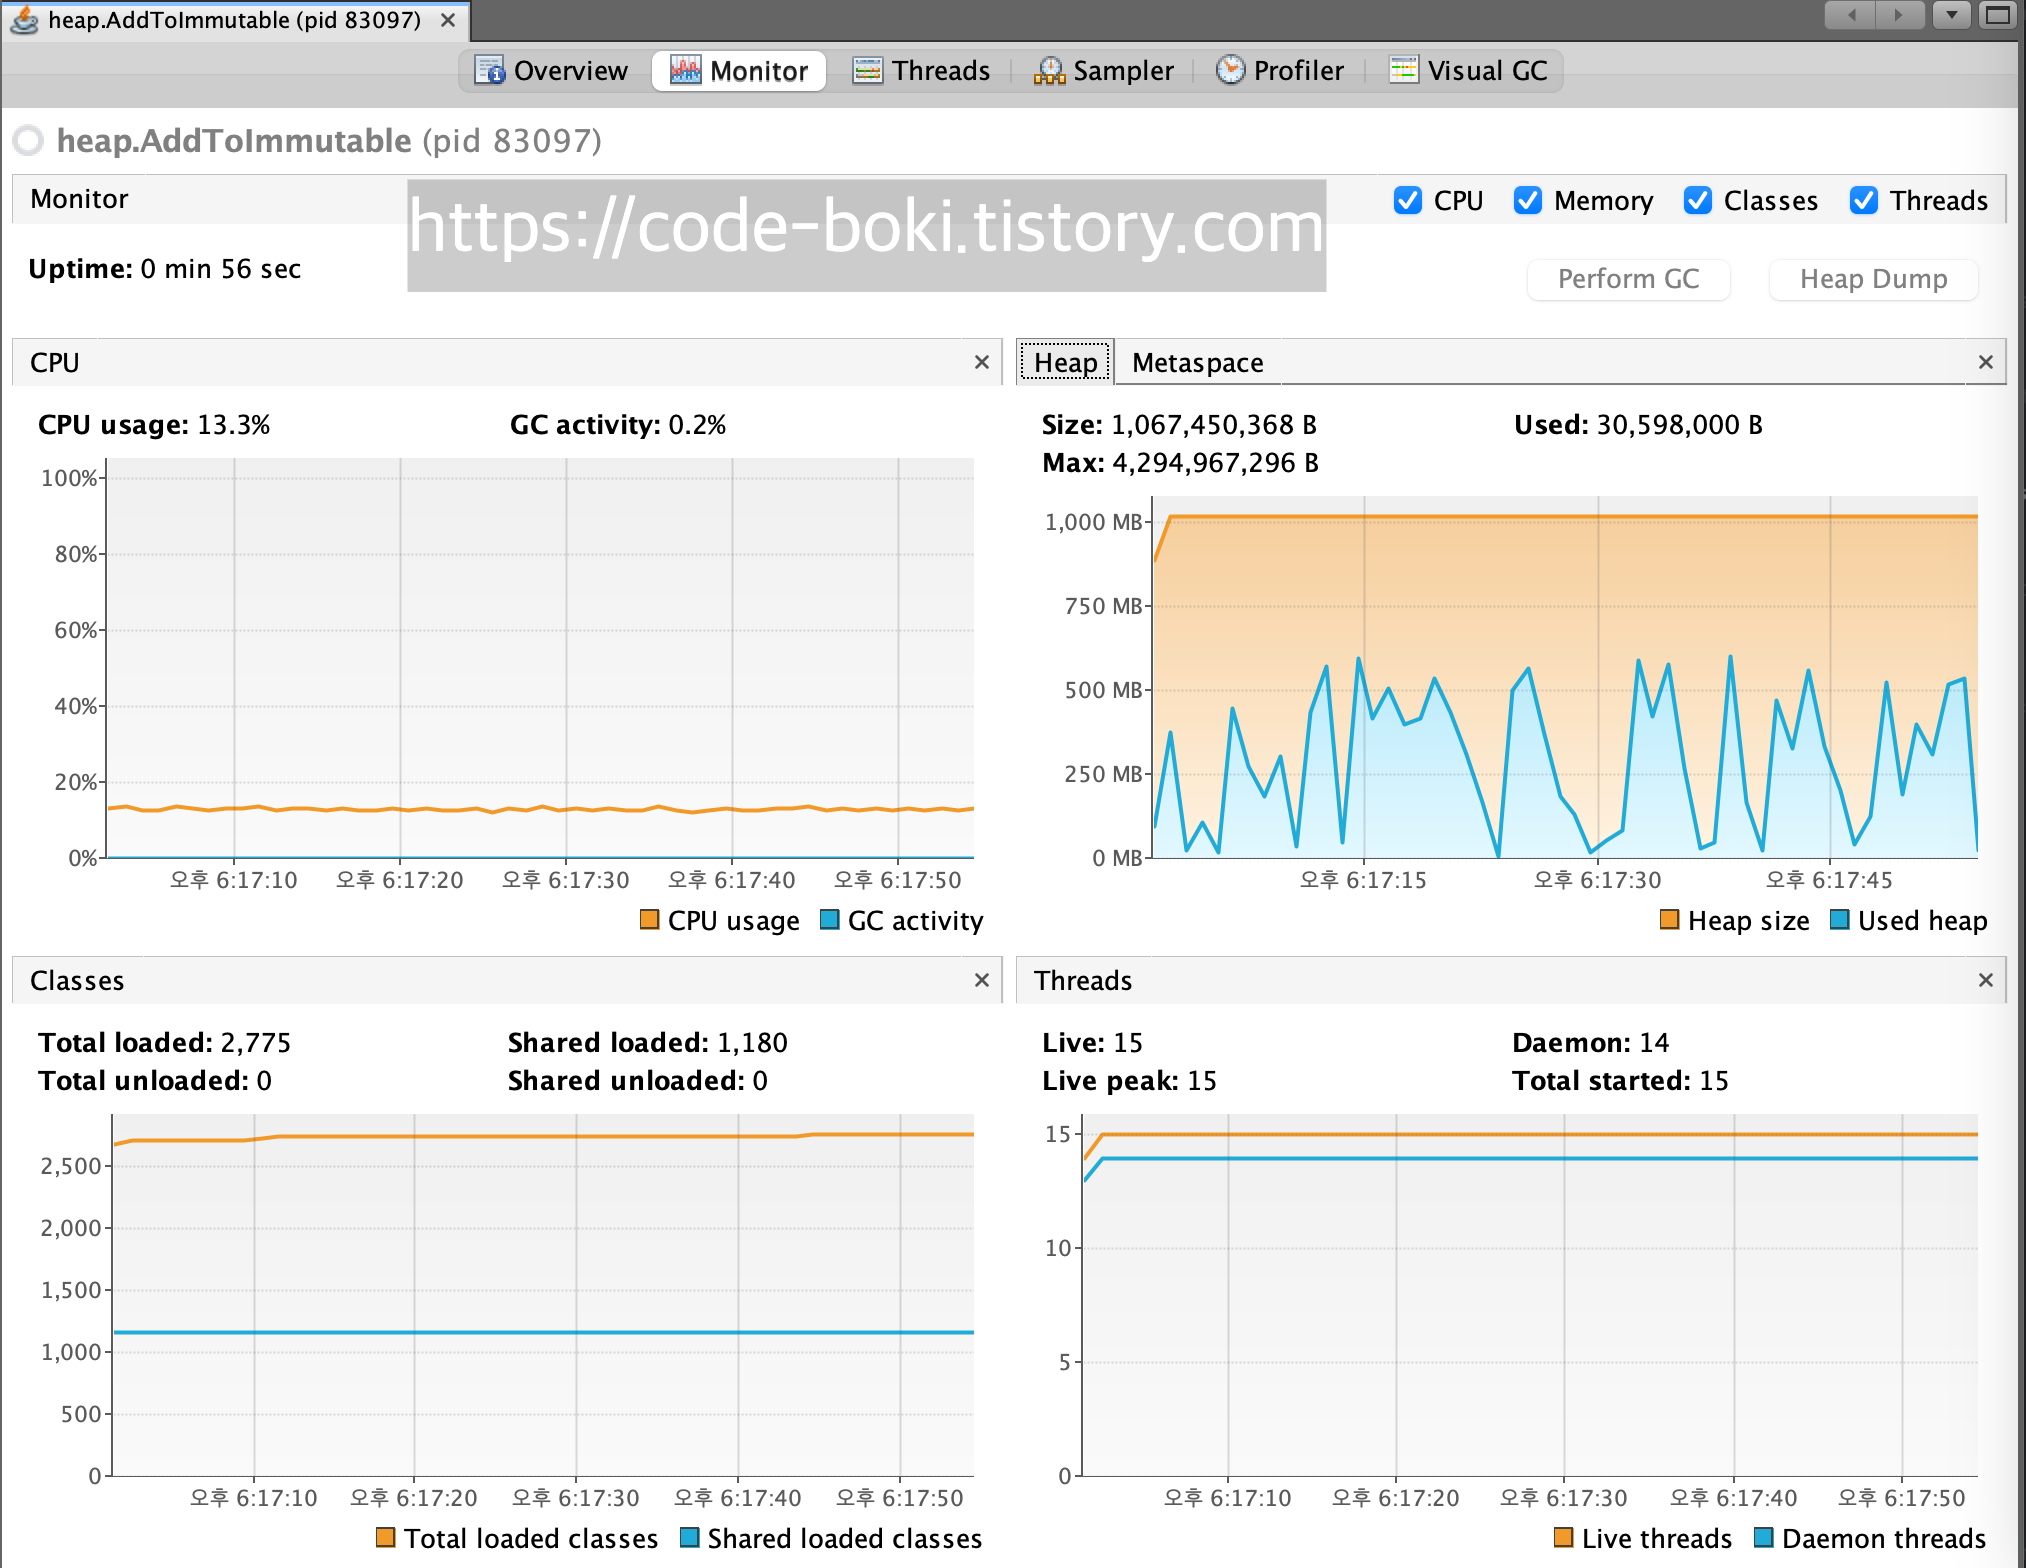Viewport: 2026px width, 1568px height.
Task: Click the Sampler tab icon
Action: point(1049,70)
